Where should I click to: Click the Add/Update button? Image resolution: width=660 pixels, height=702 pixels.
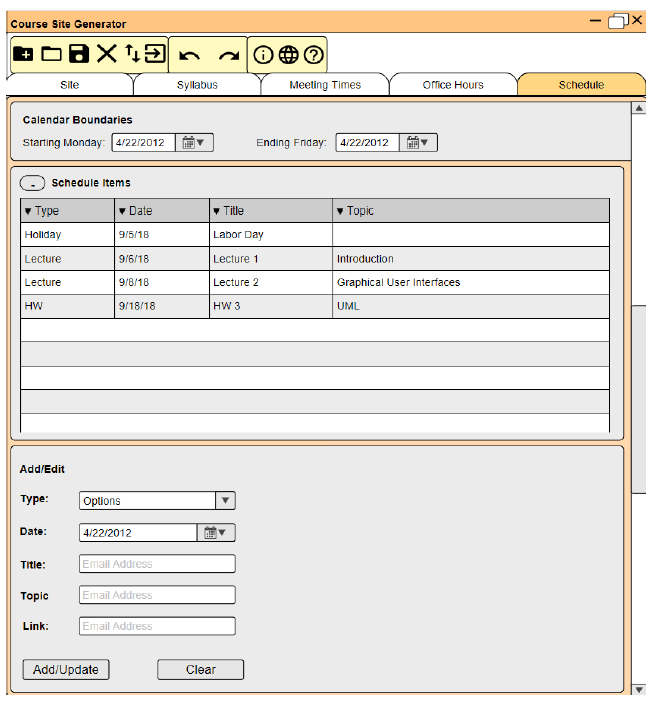tap(66, 670)
